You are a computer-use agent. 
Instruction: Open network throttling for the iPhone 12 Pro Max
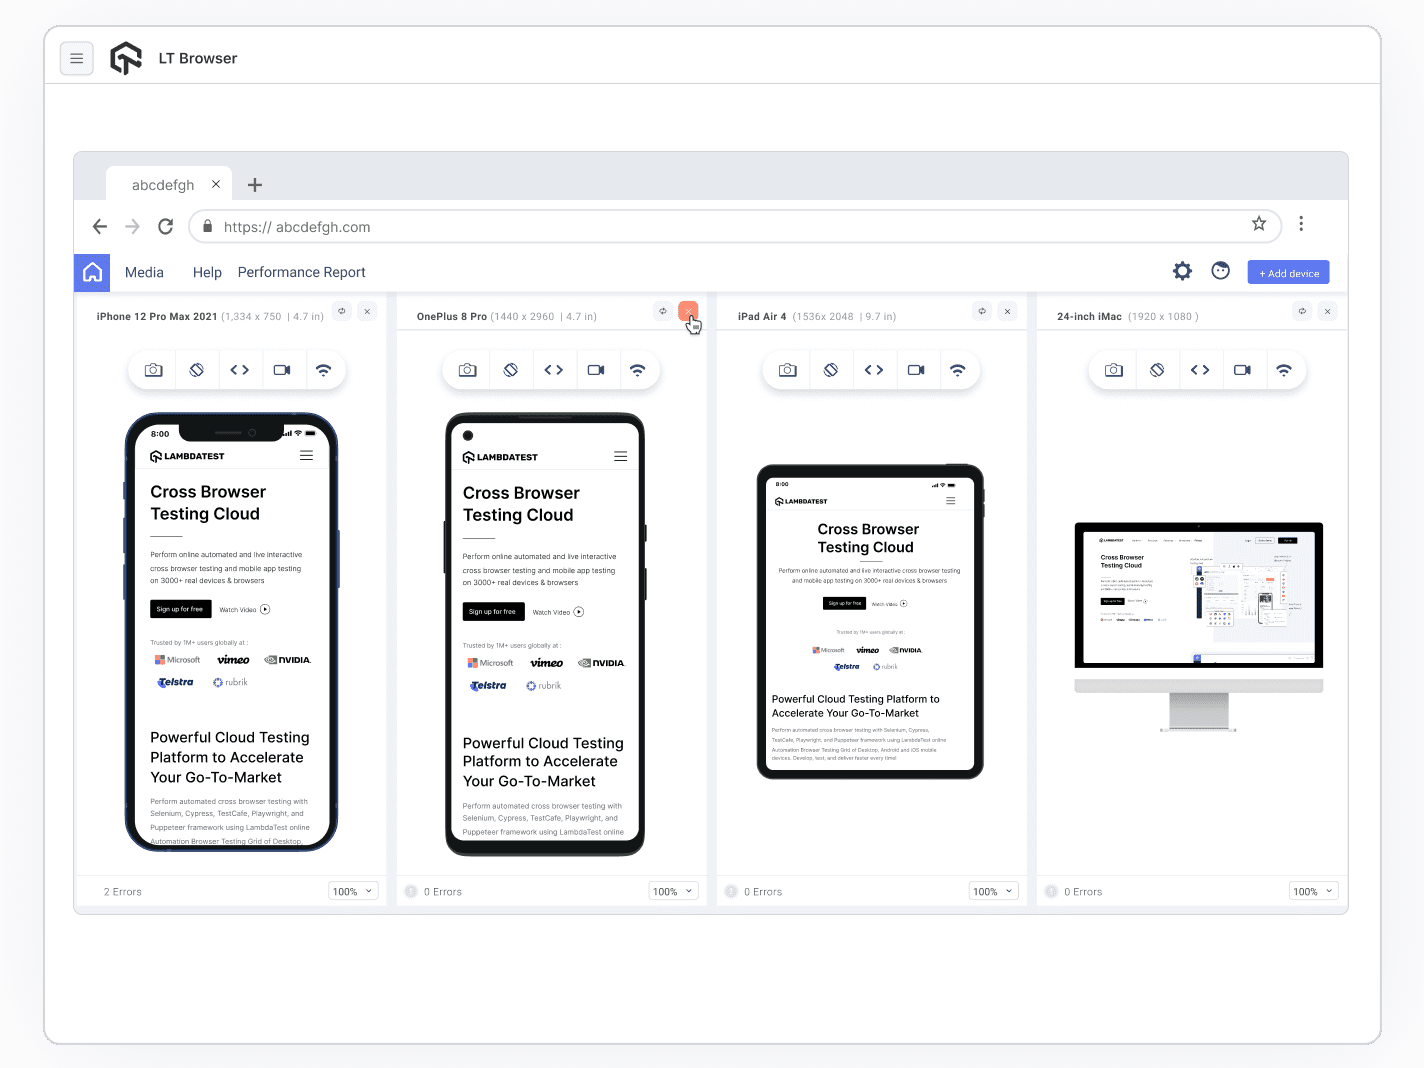[324, 369]
